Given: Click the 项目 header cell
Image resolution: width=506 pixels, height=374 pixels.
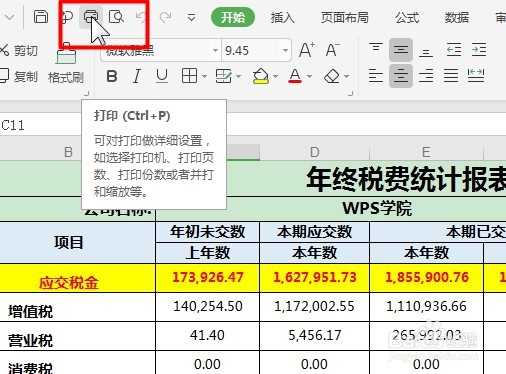Looking at the screenshot, I should [77, 242].
